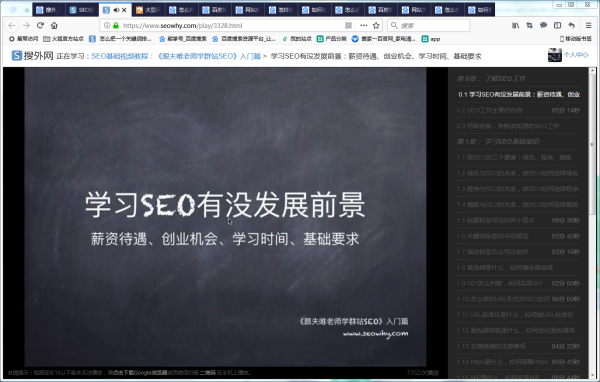The height and width of the screenshot is (382, 600).
Task: Select lesson 1.14 about Https
Action: (x=519, y=362)
